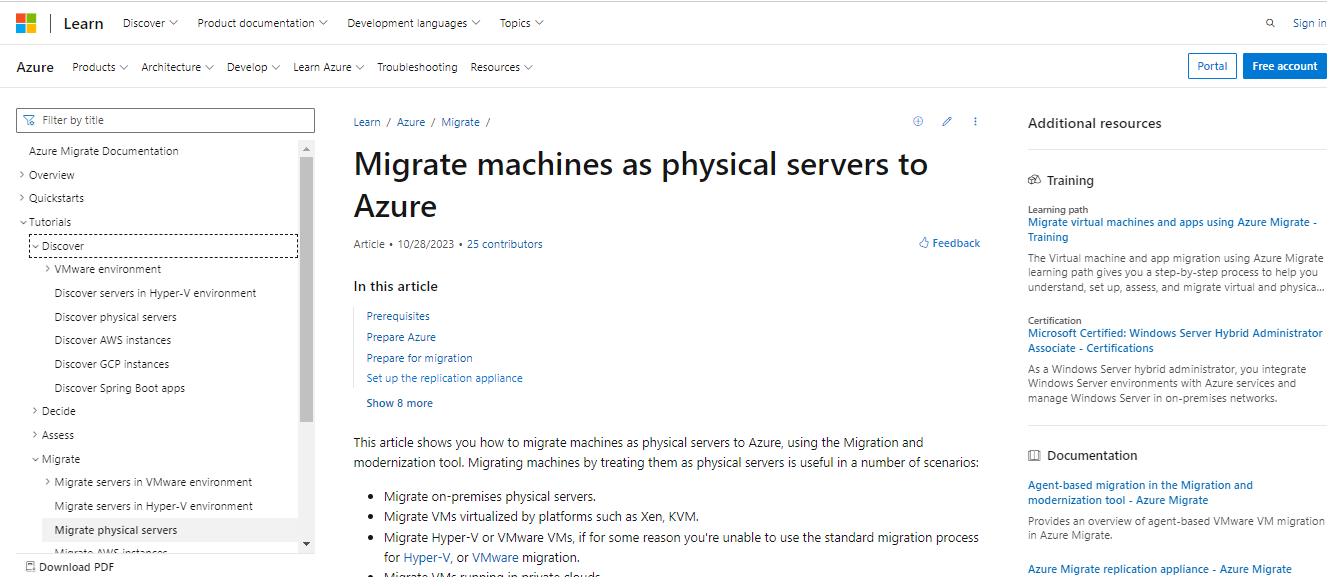Click the filter icon in the search box
Screen dimensions: 1327x577
pos(28,120)
